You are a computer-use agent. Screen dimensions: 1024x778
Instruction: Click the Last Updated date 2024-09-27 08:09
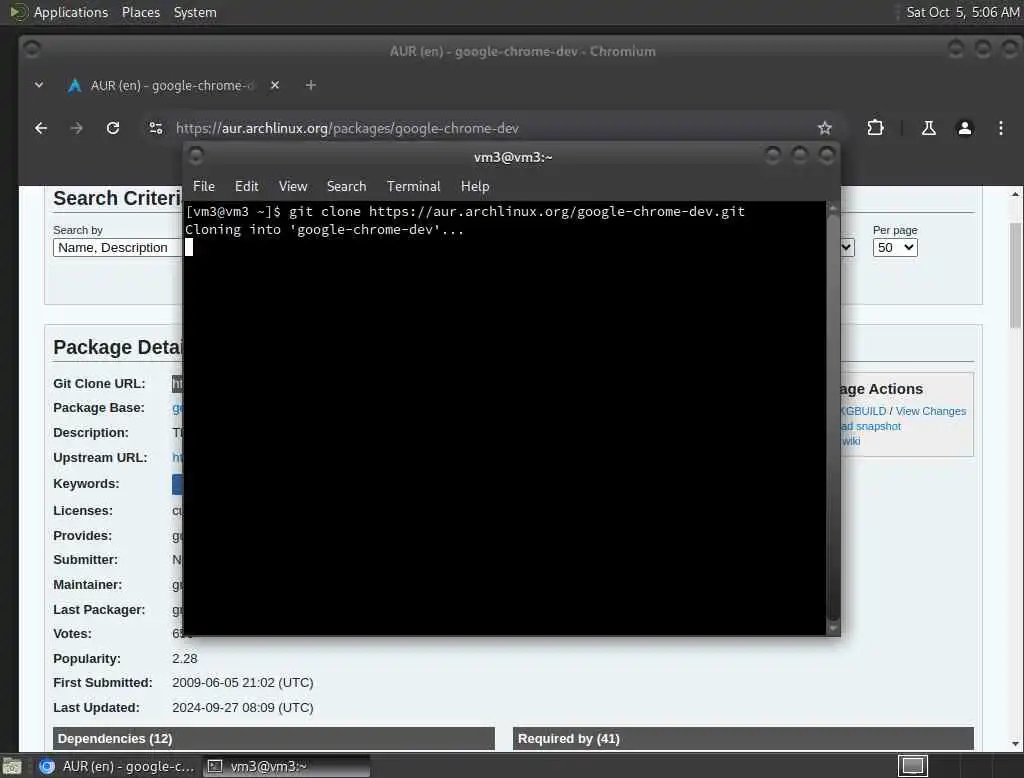pos(243,707)
